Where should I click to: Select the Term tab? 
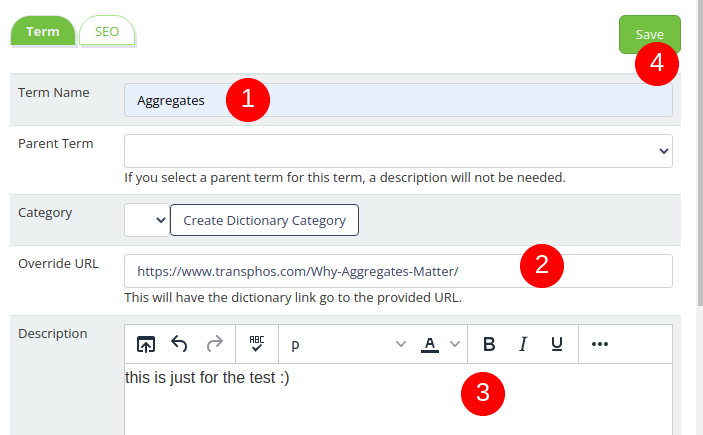[x=43, y=31]
